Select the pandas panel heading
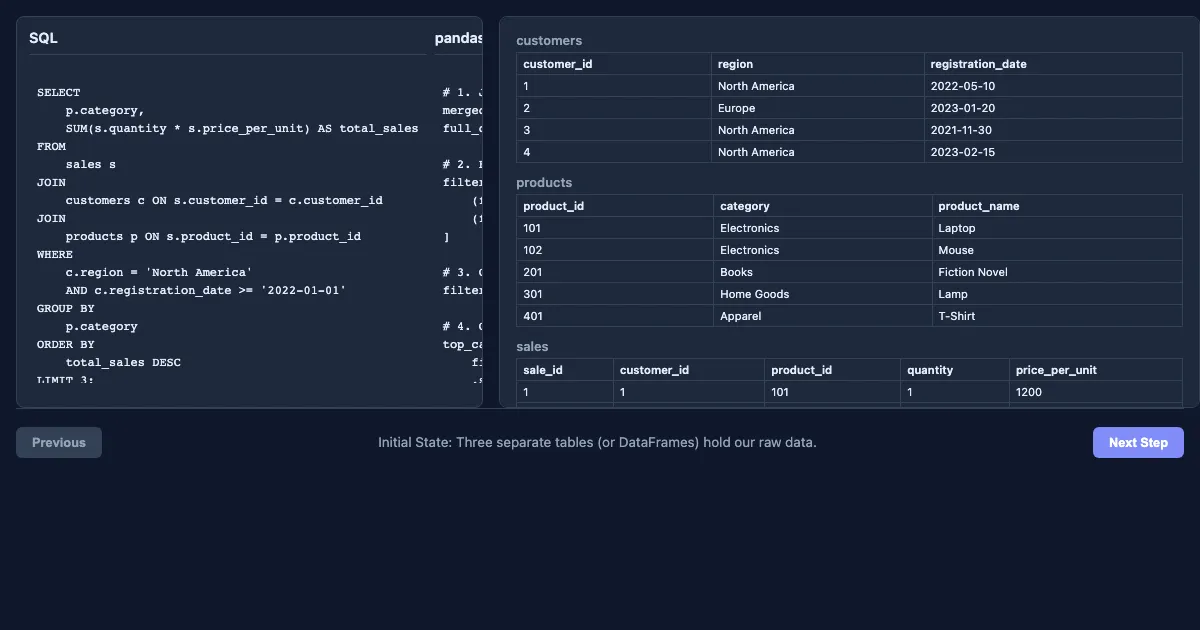This screenshot has width=1200, height=630. 459,38
